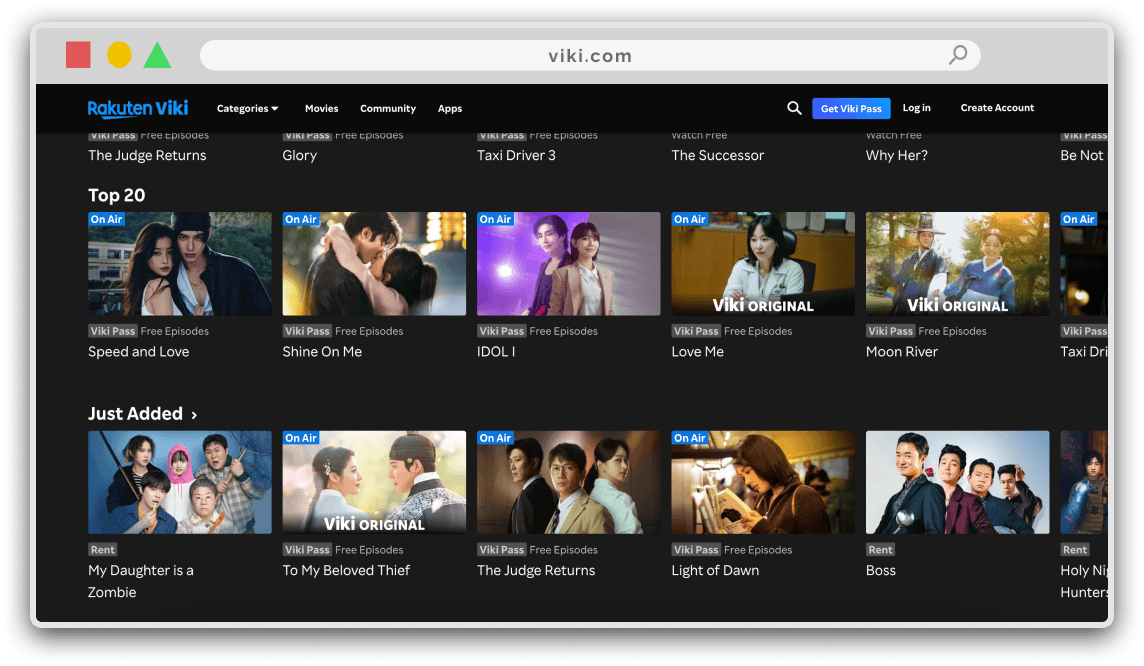Click My Daughter is a Zombie title
Viewport: 1144px width, 666px height.
coord(141,581)
